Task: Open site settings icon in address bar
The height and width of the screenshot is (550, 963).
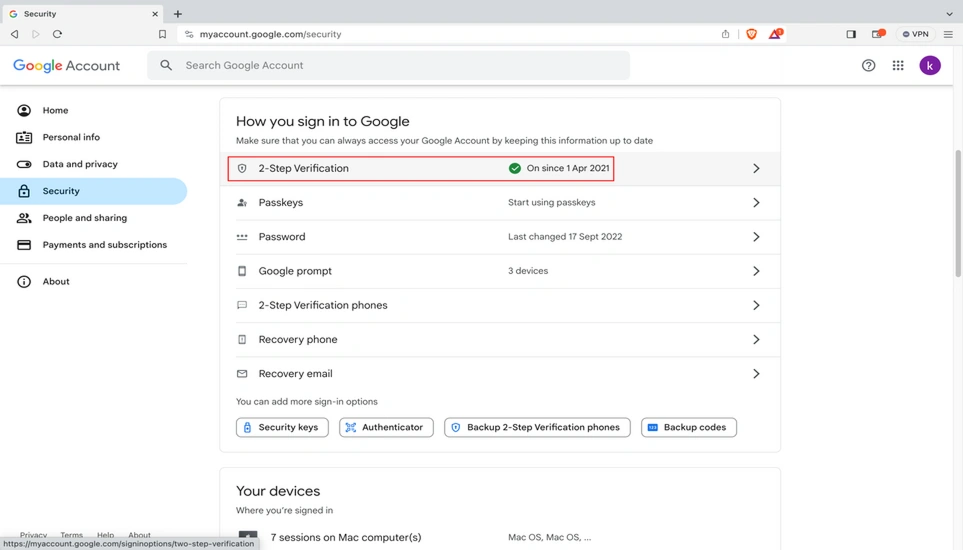Action: point(189,34)
